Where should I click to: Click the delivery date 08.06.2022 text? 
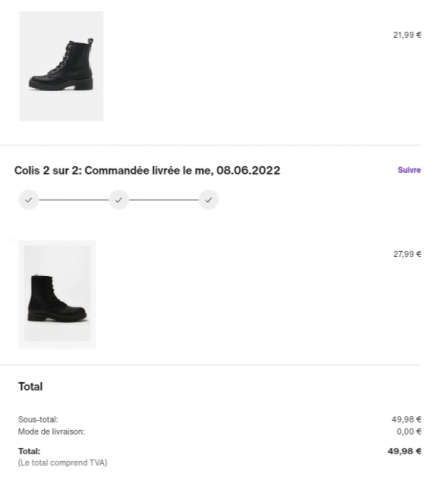(248, 170)
